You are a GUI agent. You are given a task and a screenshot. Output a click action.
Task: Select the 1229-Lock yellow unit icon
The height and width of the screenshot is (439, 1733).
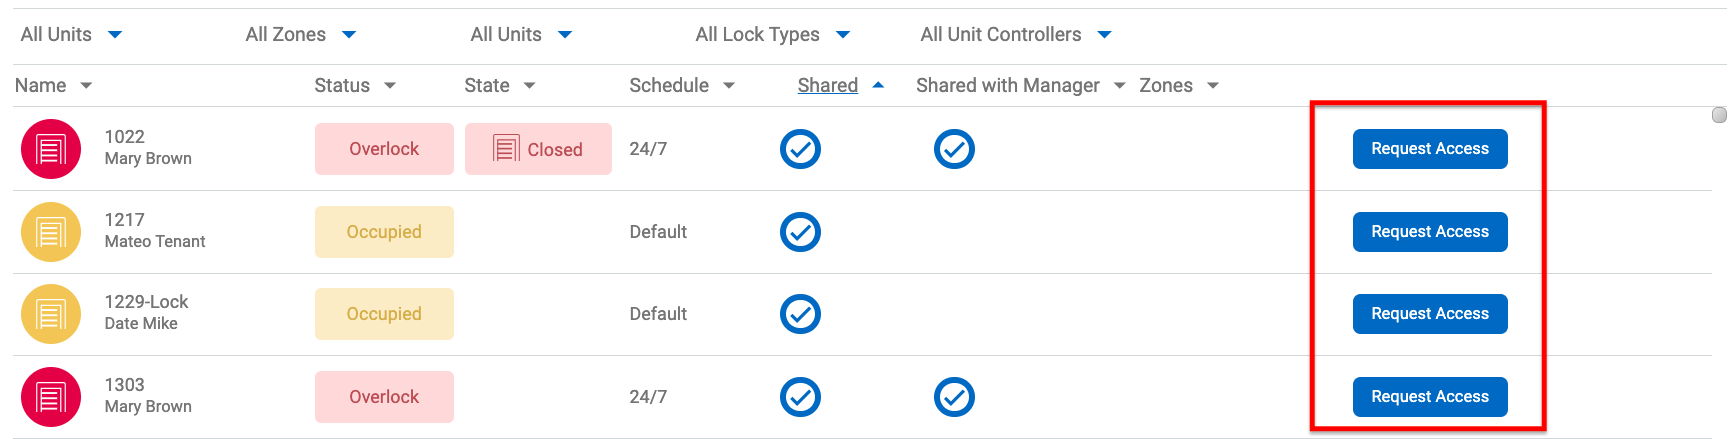pos(51,314)
